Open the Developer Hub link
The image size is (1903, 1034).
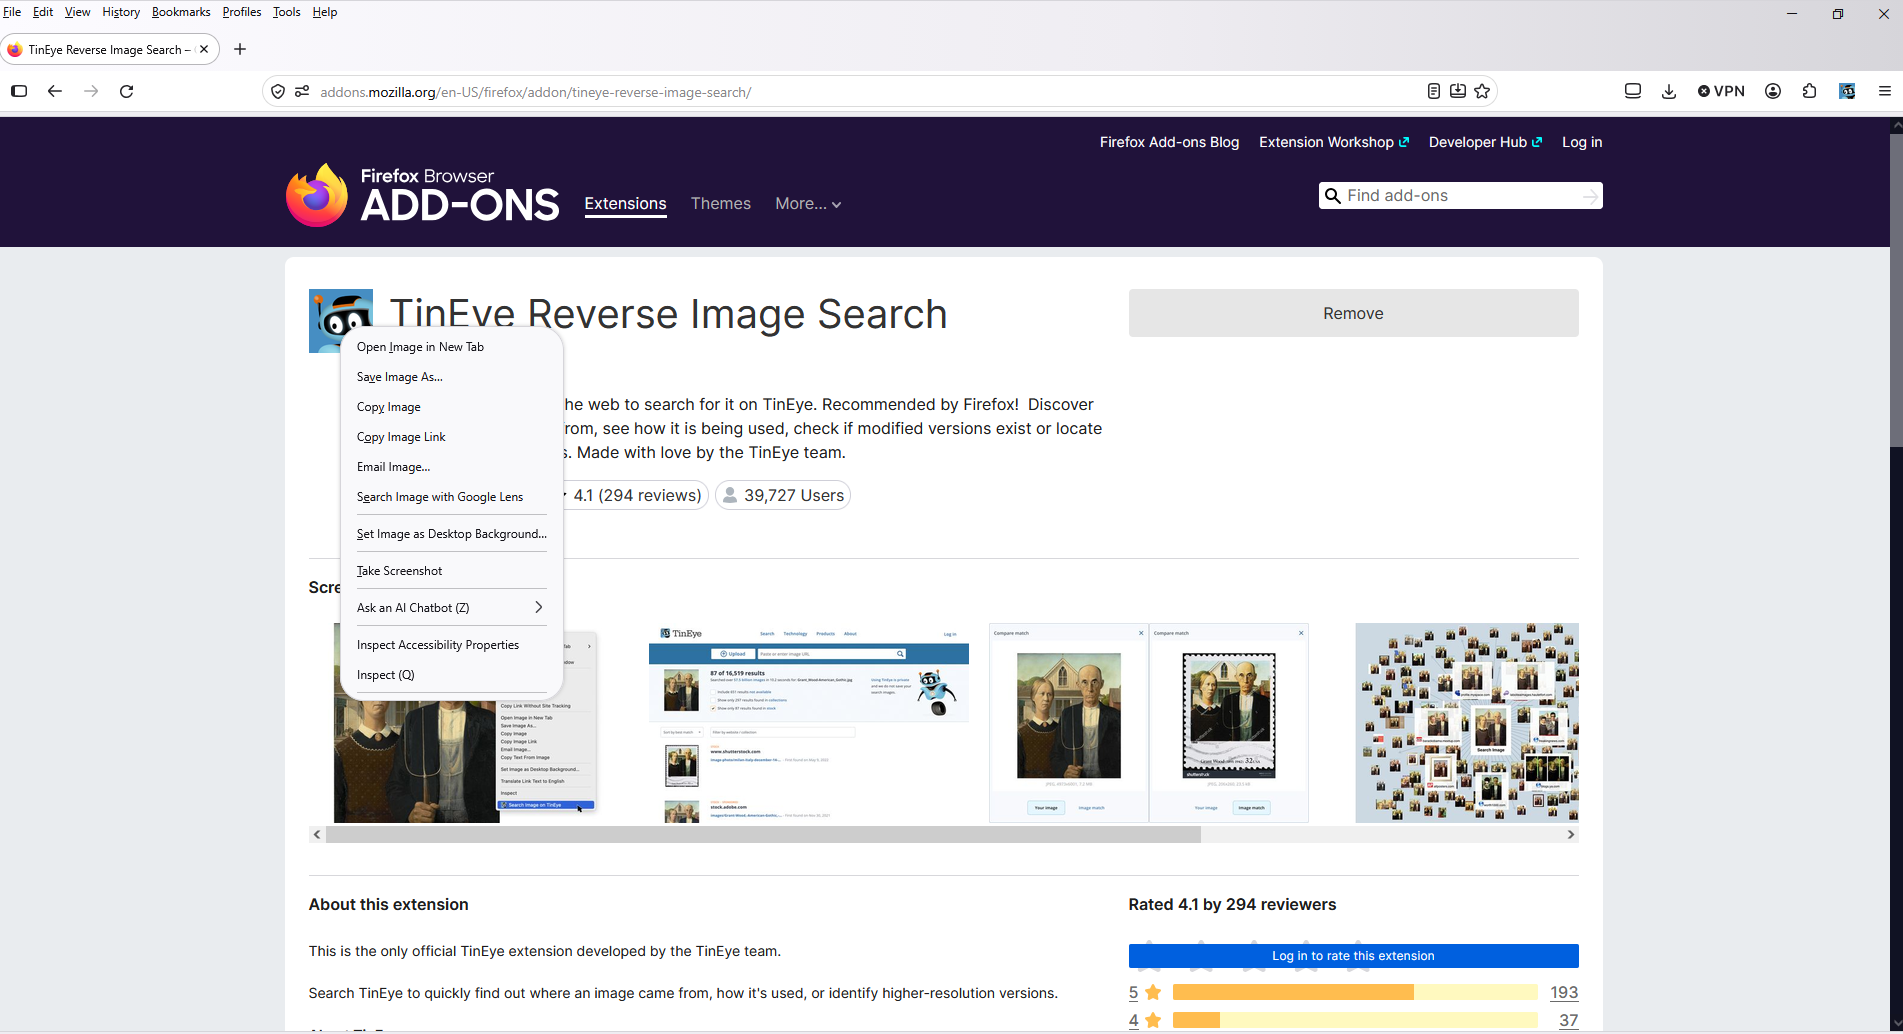(1485, 142)
